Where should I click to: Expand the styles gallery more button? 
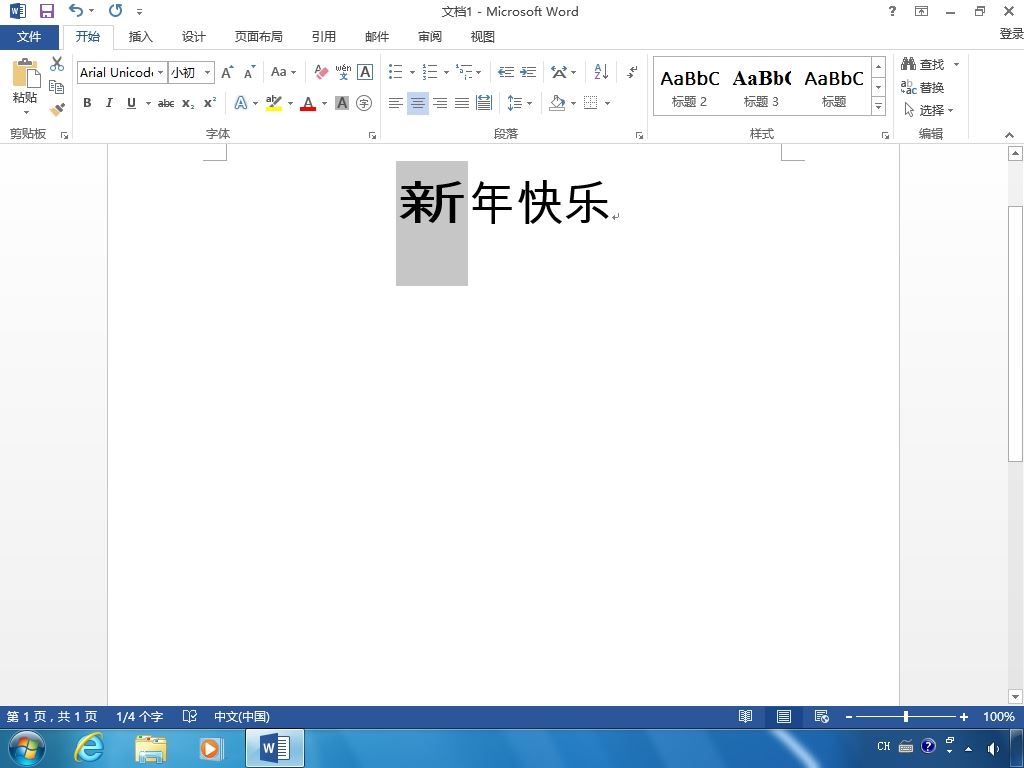(879, 106)
